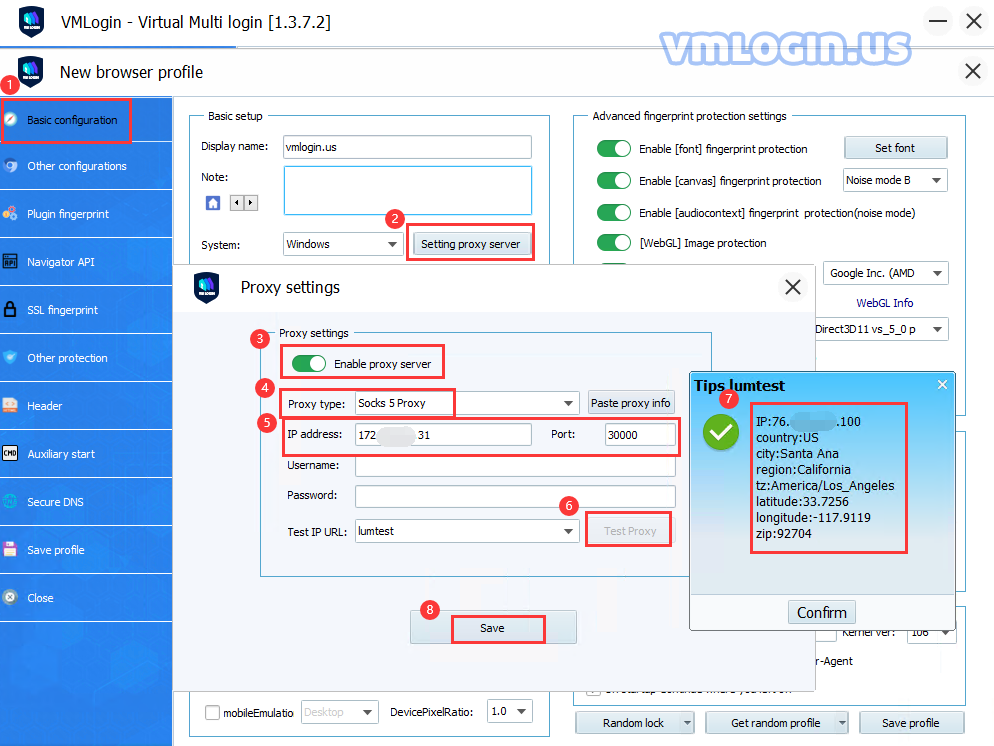Toggle WebGL Image protection switch

click(x=614, y=243)
